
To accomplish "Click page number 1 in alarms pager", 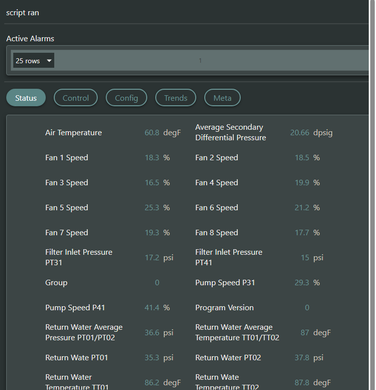I will [200, 61].
